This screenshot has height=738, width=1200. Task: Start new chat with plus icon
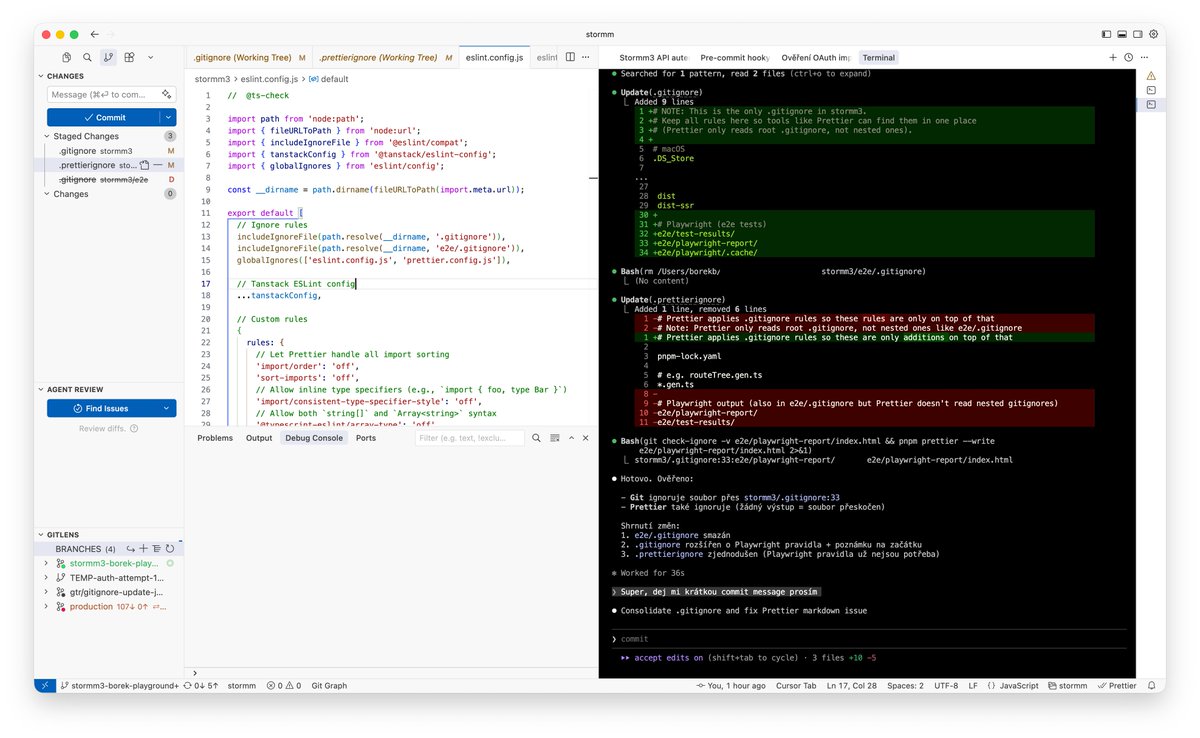click(x=1113, y=58)
